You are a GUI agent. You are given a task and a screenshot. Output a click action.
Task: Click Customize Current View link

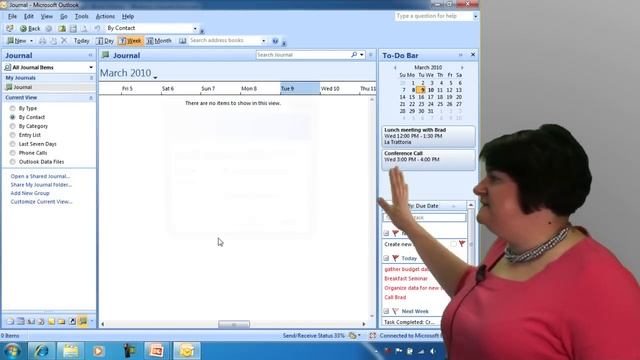[41, 202]
